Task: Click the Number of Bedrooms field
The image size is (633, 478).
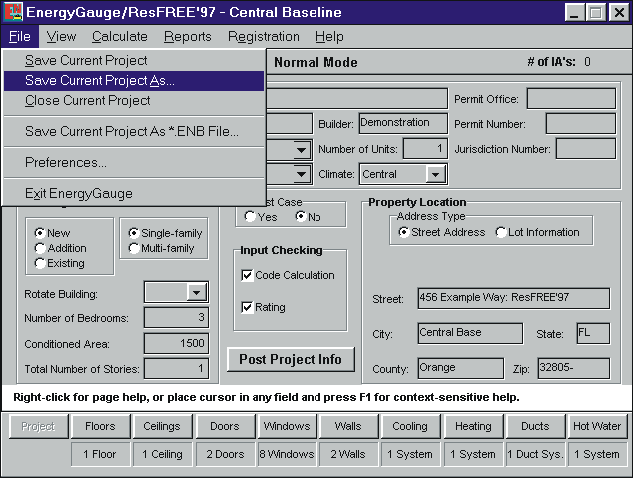Action: (176, 317)
